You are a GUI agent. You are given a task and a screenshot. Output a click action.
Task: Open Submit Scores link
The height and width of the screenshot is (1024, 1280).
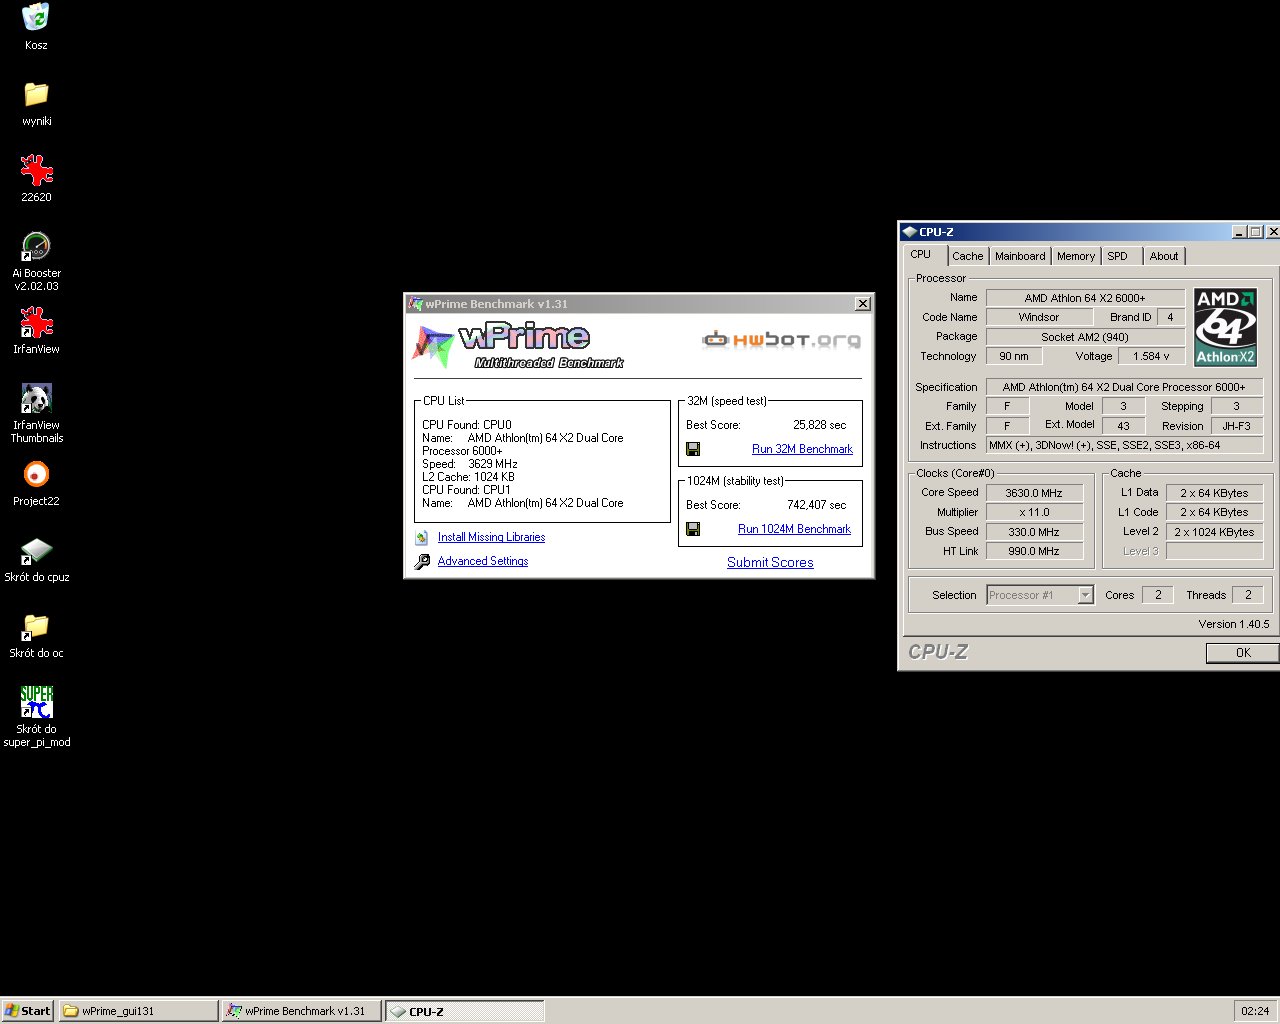[770, 562]
